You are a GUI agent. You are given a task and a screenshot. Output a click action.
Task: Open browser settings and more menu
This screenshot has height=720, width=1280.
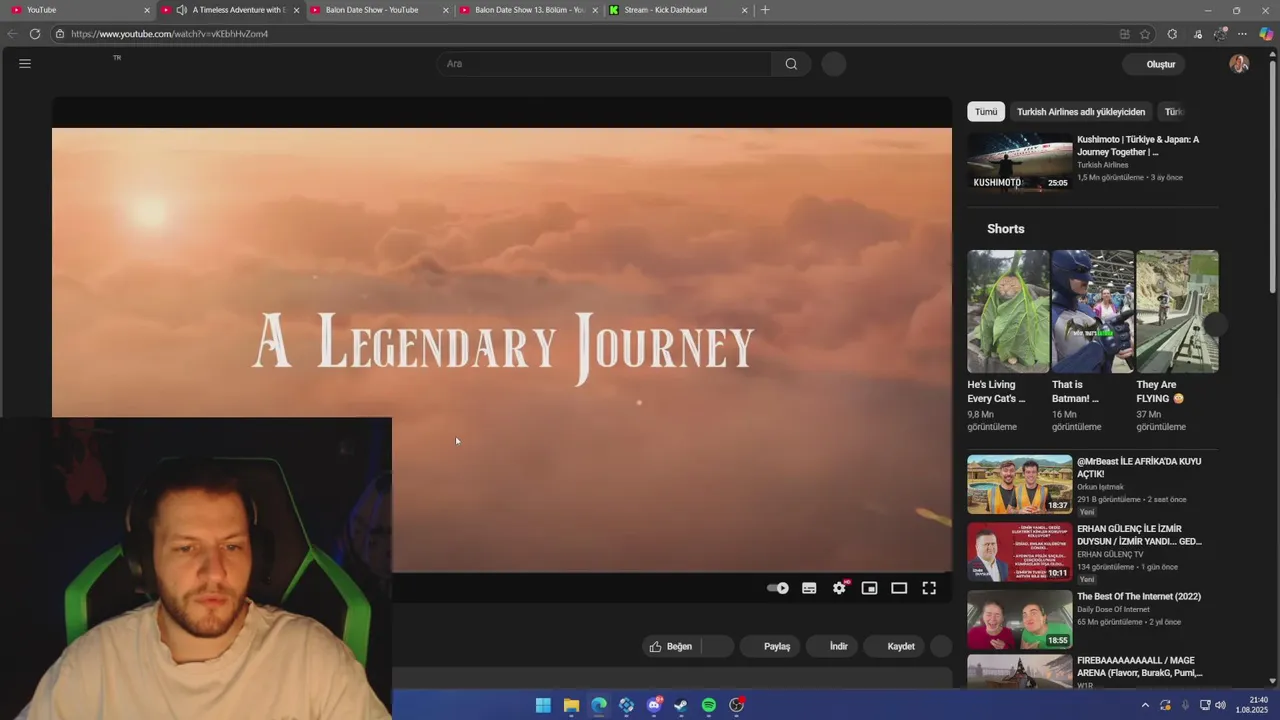[x=1242, y=34]
